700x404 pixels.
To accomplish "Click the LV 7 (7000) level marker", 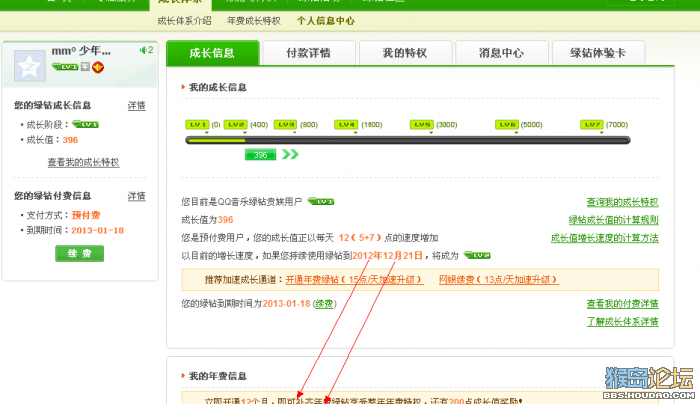I will [x=592, y=125].
